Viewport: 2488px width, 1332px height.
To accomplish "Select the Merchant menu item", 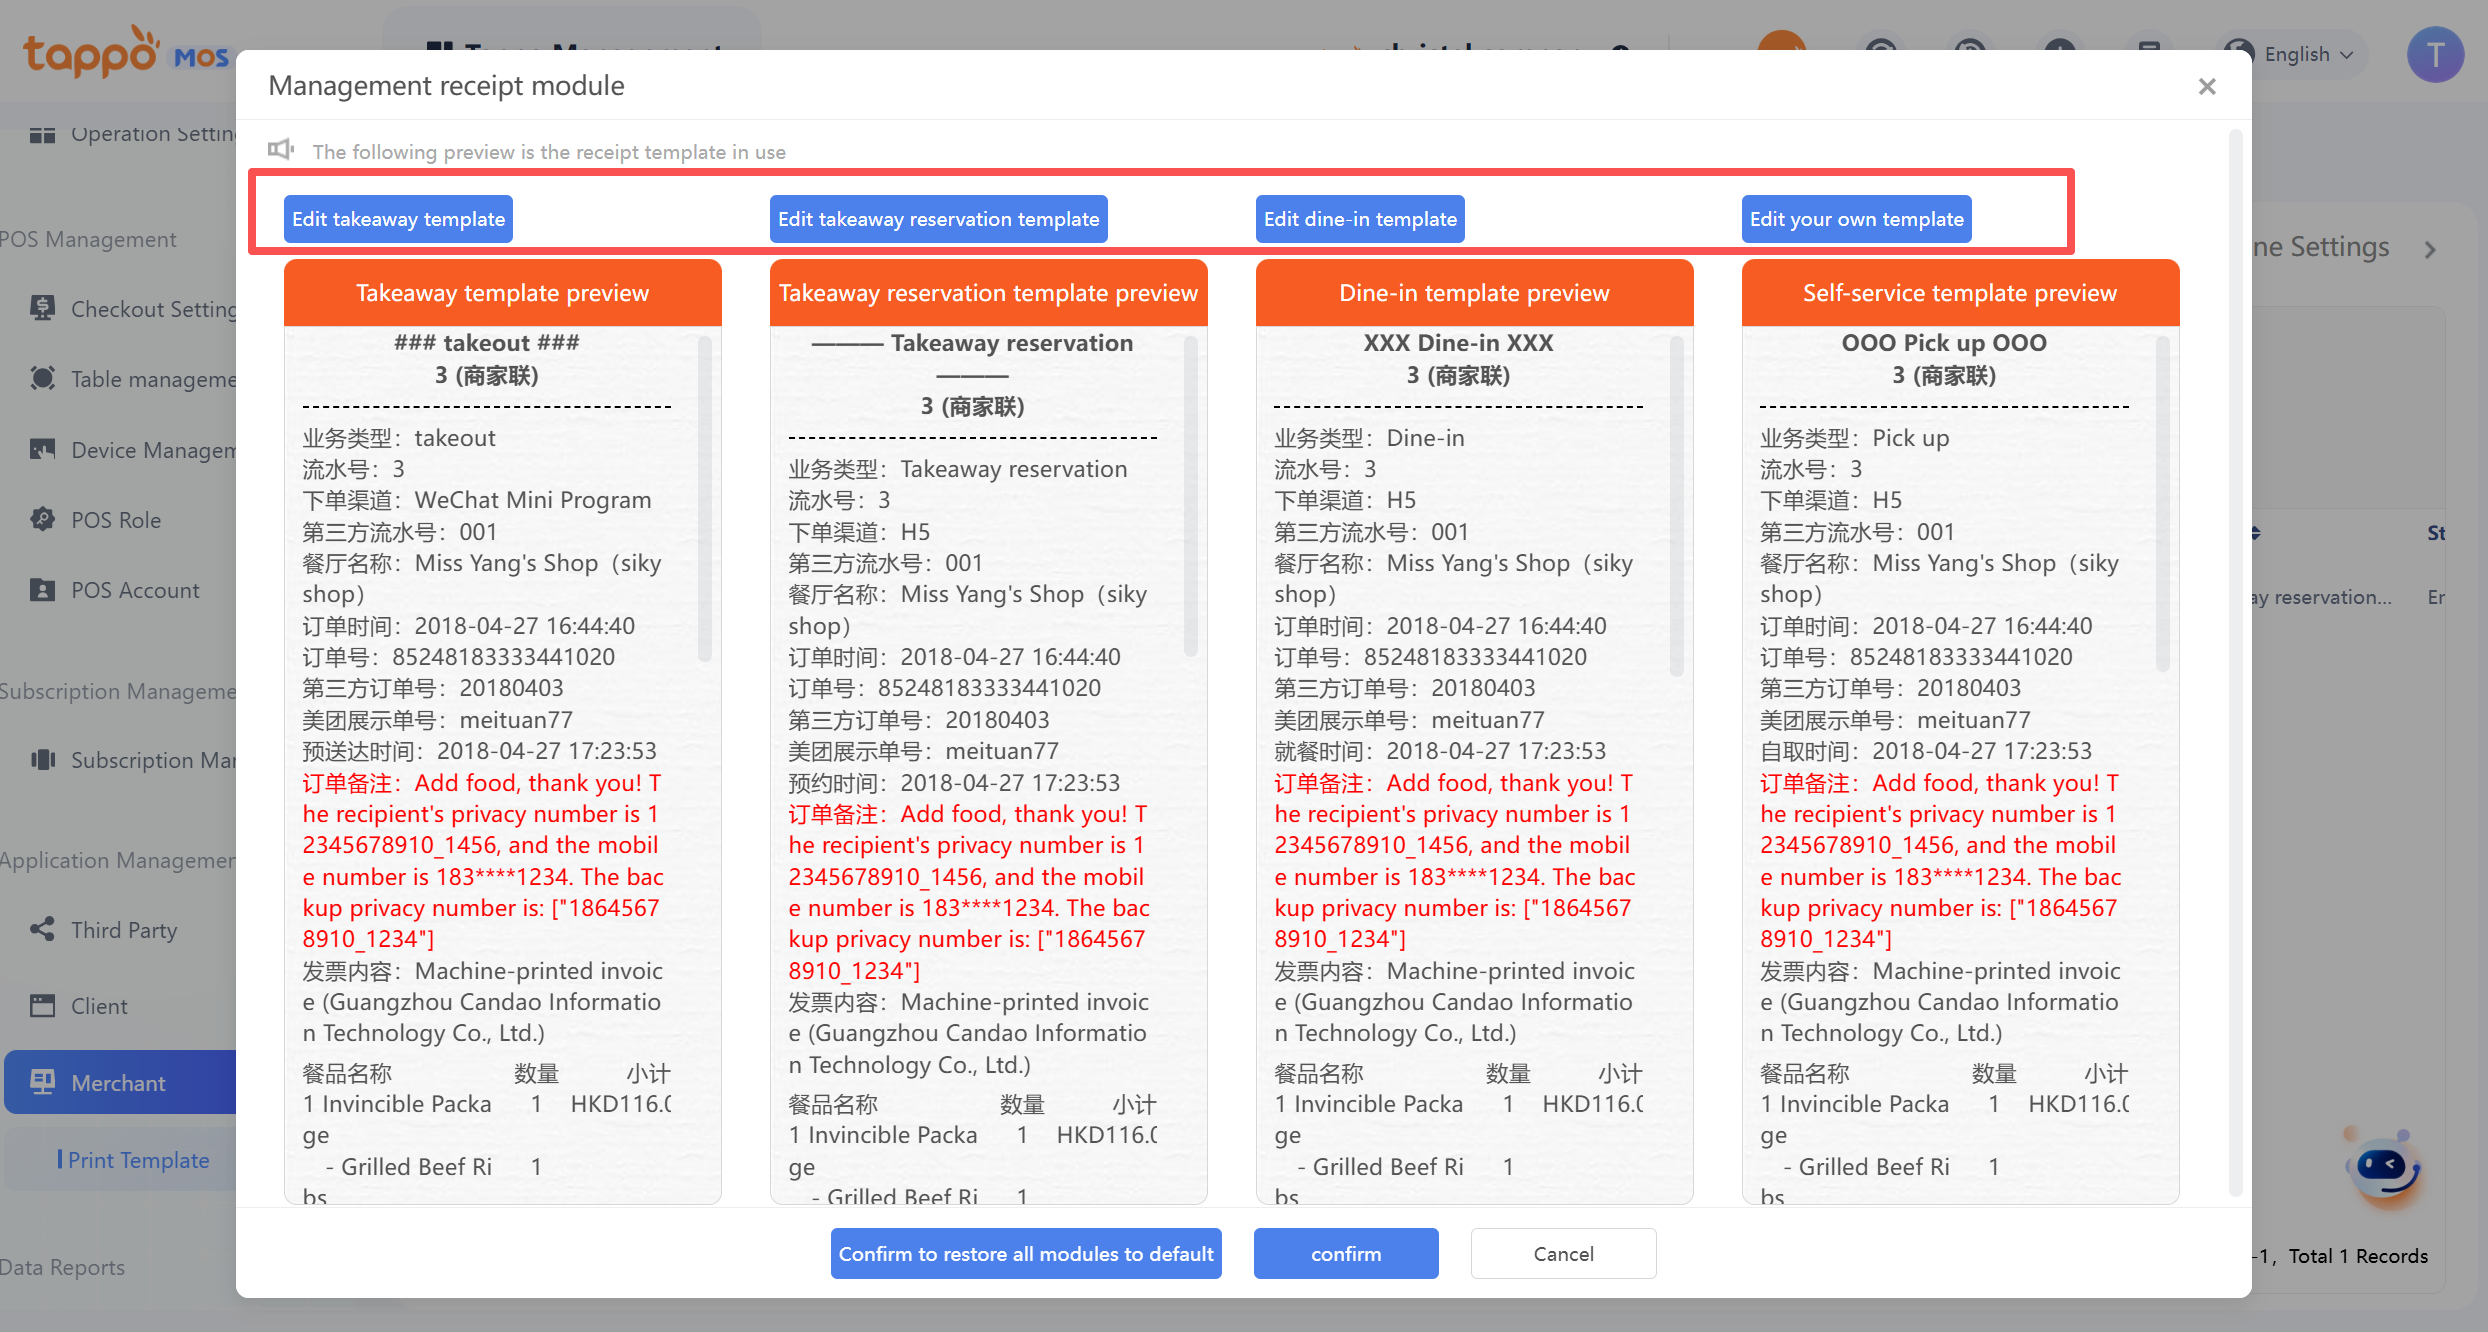I will click(118, 1083).
